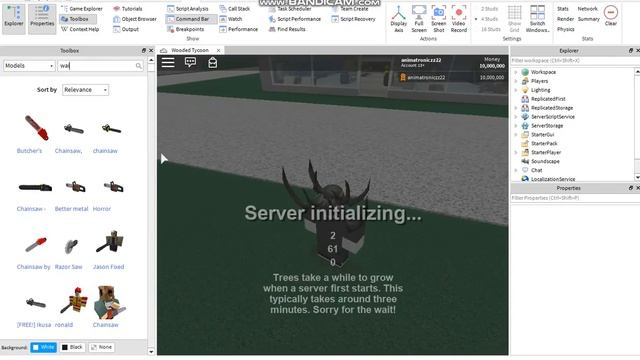Toggle the Properties panel button

(x=42, y=18)
